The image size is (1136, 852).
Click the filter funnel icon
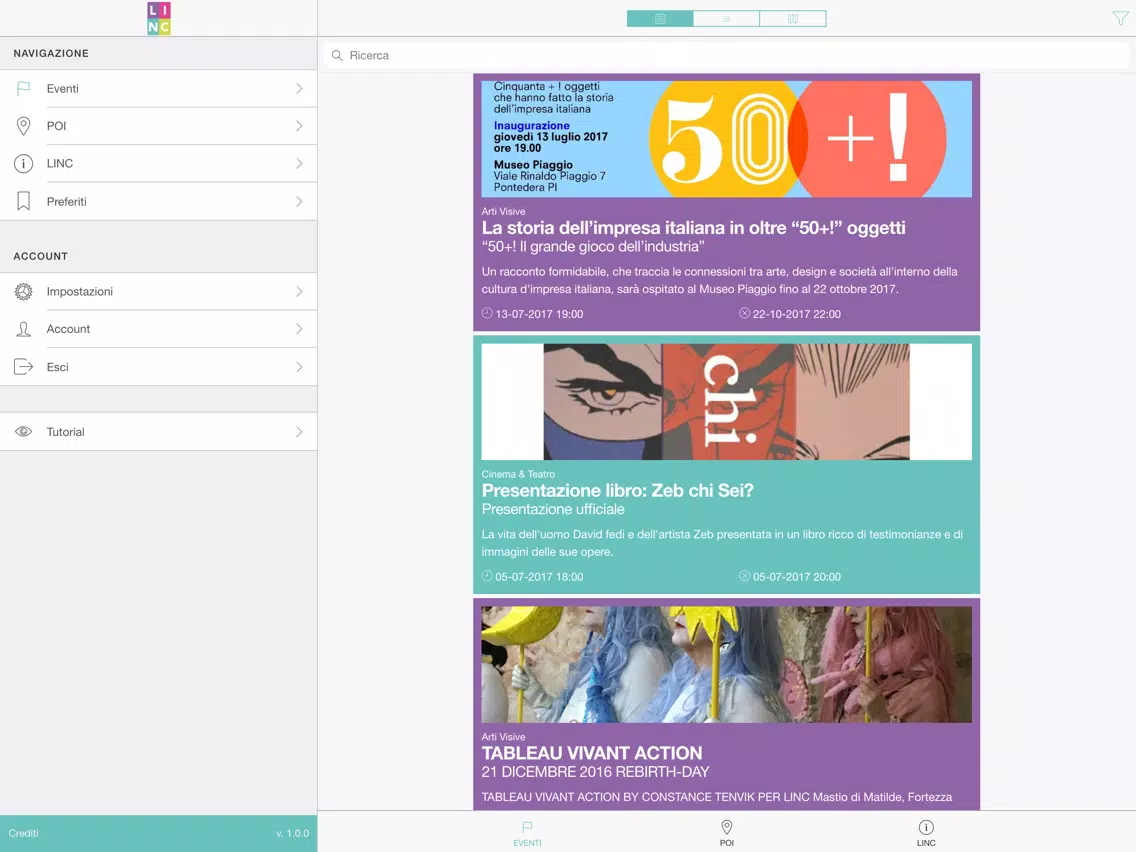click(x=1120, y=18)
